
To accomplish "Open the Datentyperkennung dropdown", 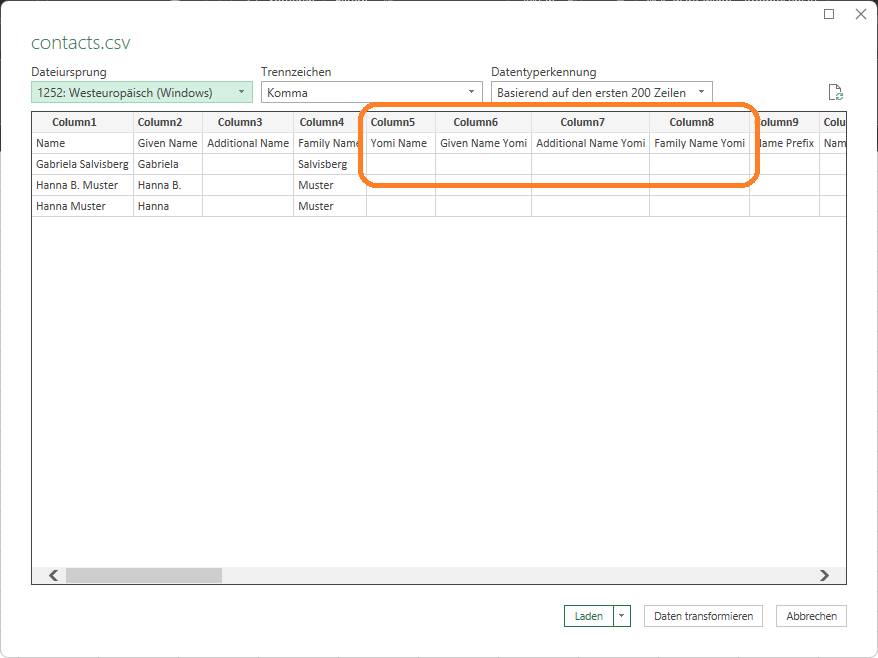I will pyautogui.click(x=601, y=93).
